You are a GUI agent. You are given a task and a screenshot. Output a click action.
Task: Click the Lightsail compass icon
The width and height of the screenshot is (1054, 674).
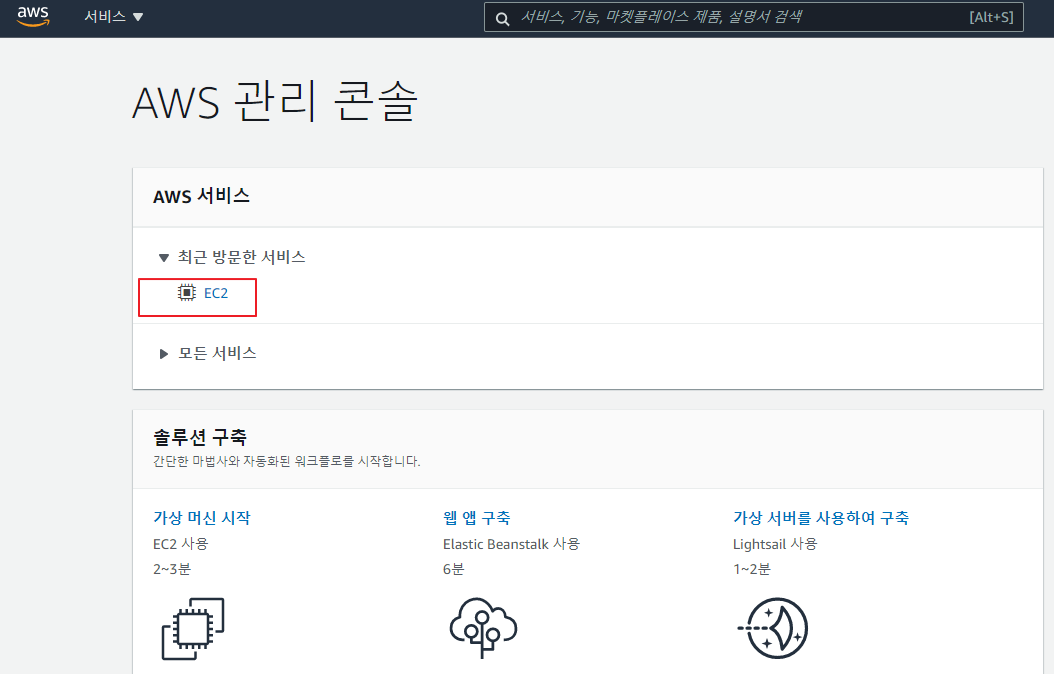(x=773, y=628)
